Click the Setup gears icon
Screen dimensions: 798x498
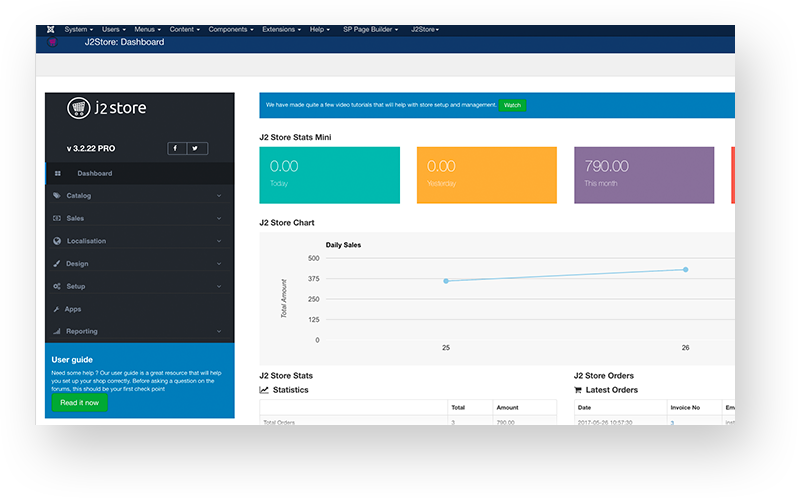[x=57, y=286]
